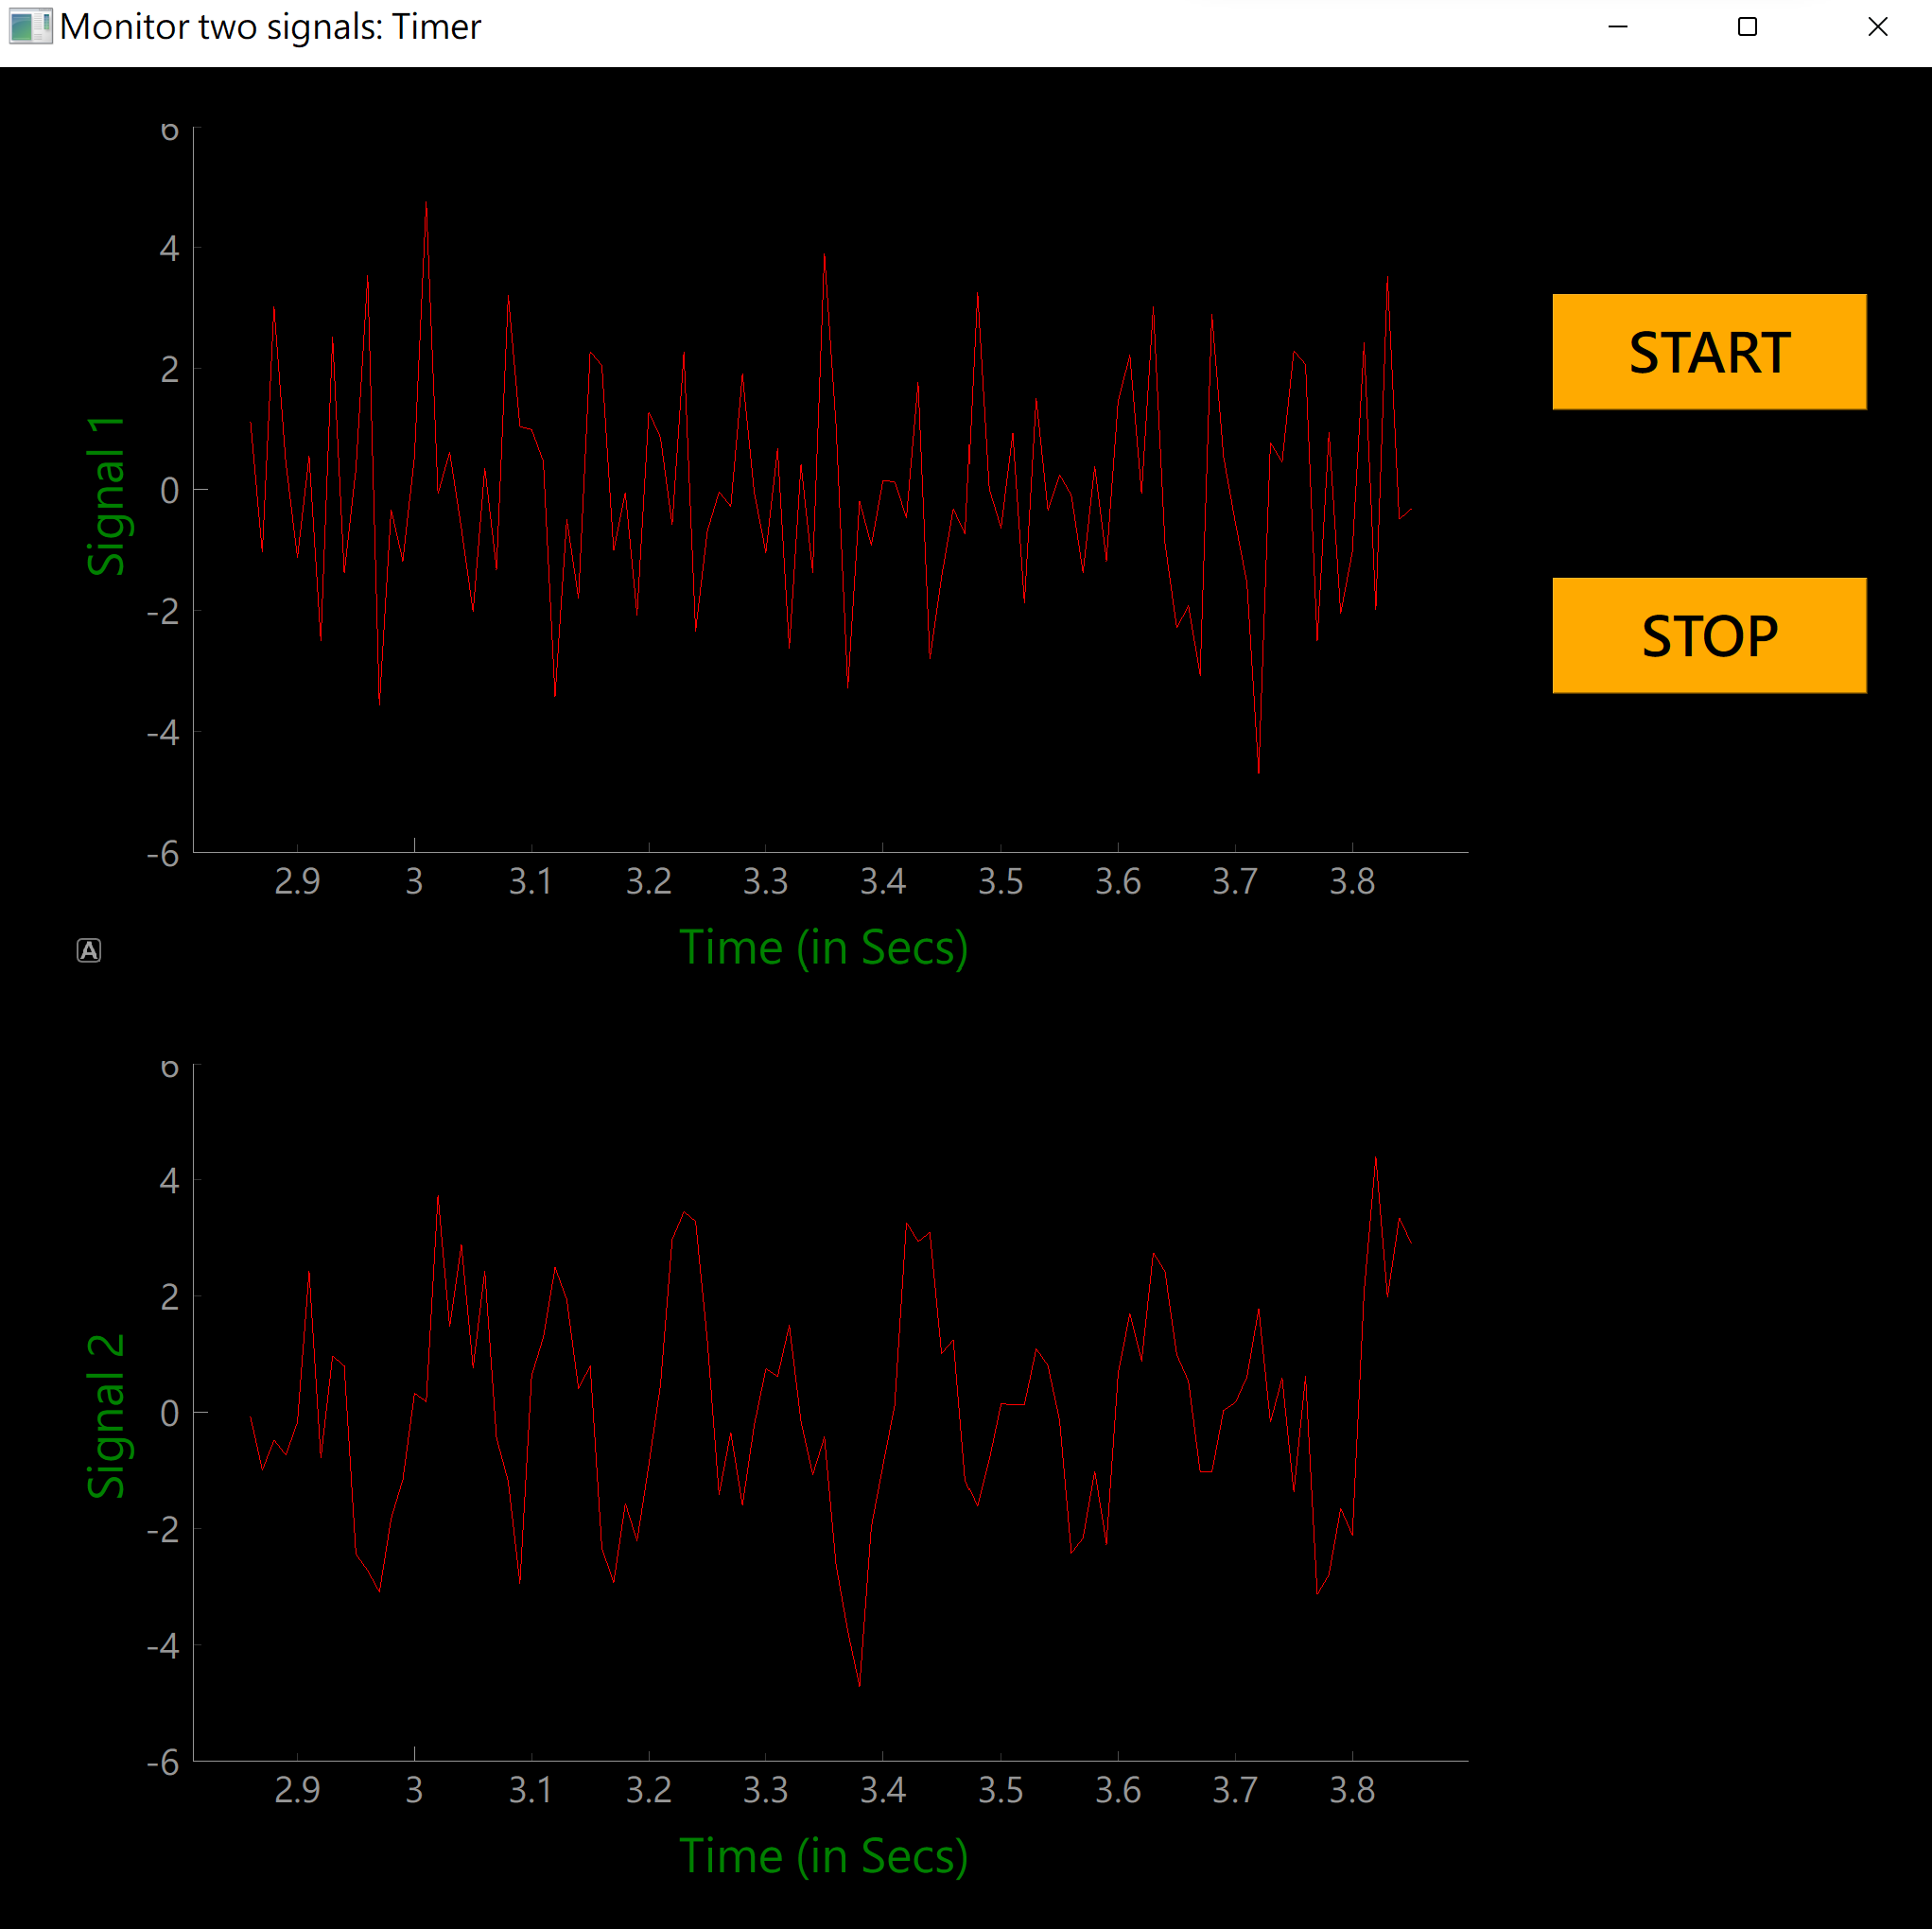1932x1929 pixels.
Task: Click the '0' y-axis tick of Signal 1 plot
Action: tap(169, 490)
